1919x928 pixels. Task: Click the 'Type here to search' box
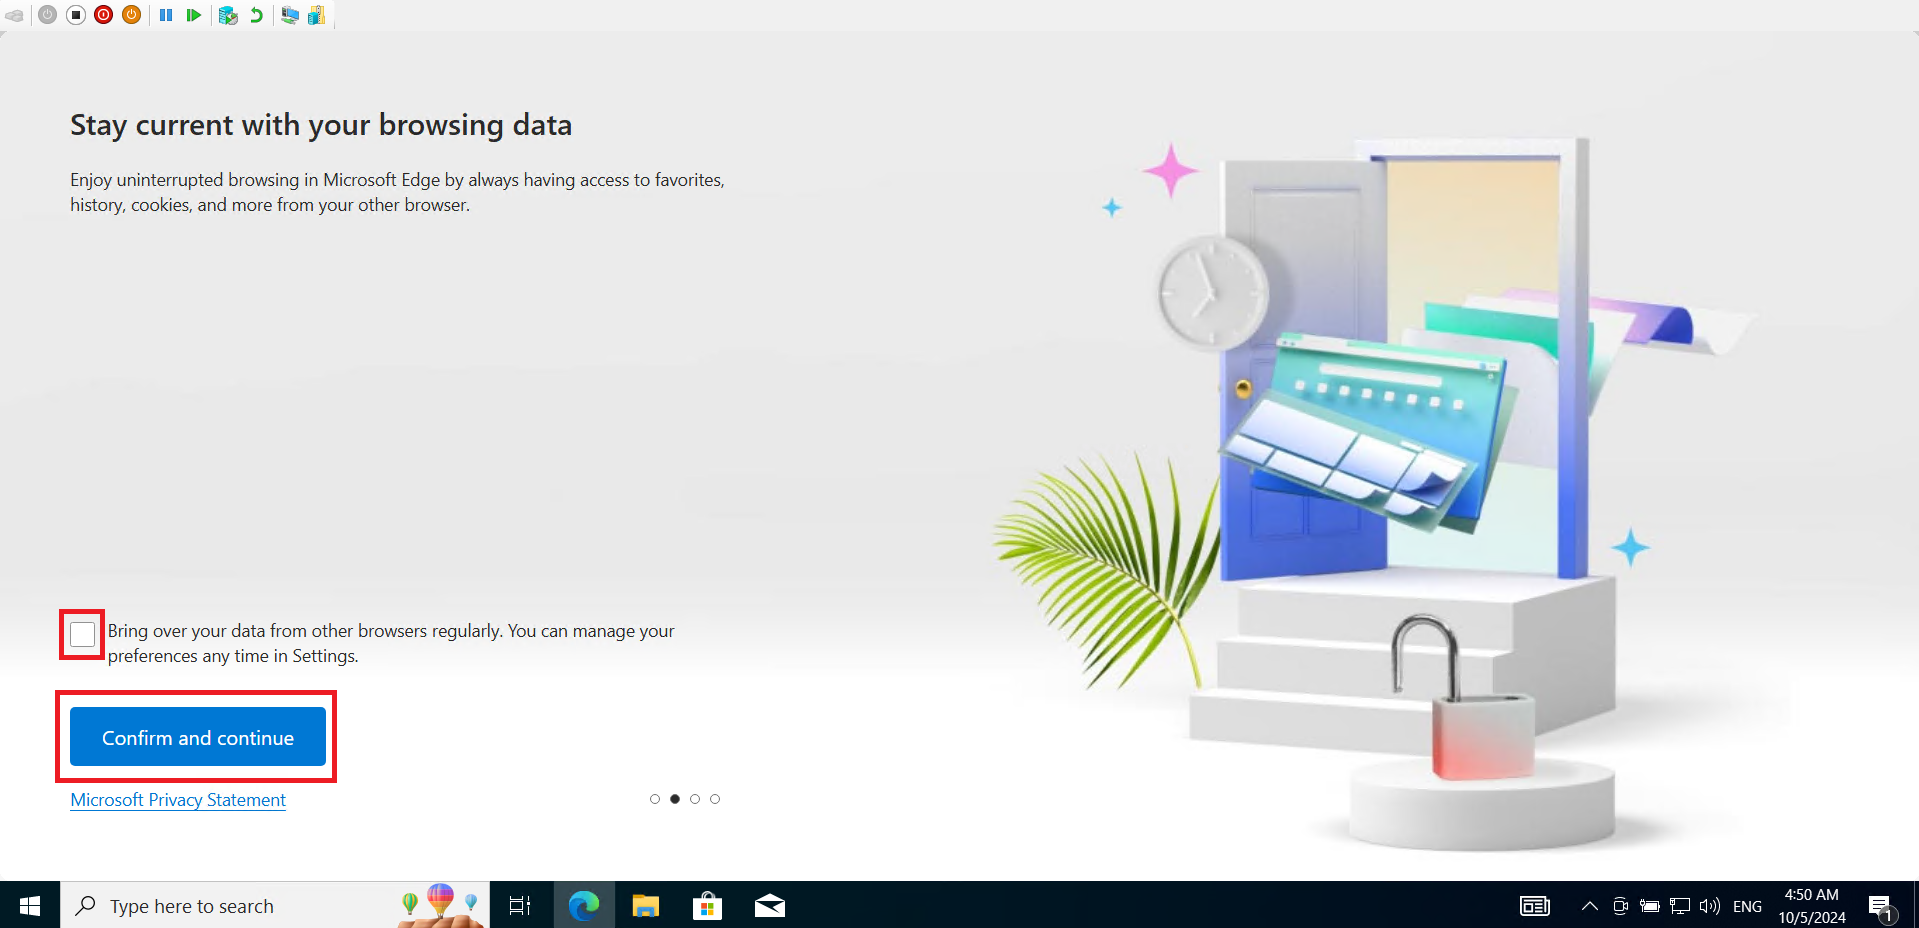click(x=275, y=905)
